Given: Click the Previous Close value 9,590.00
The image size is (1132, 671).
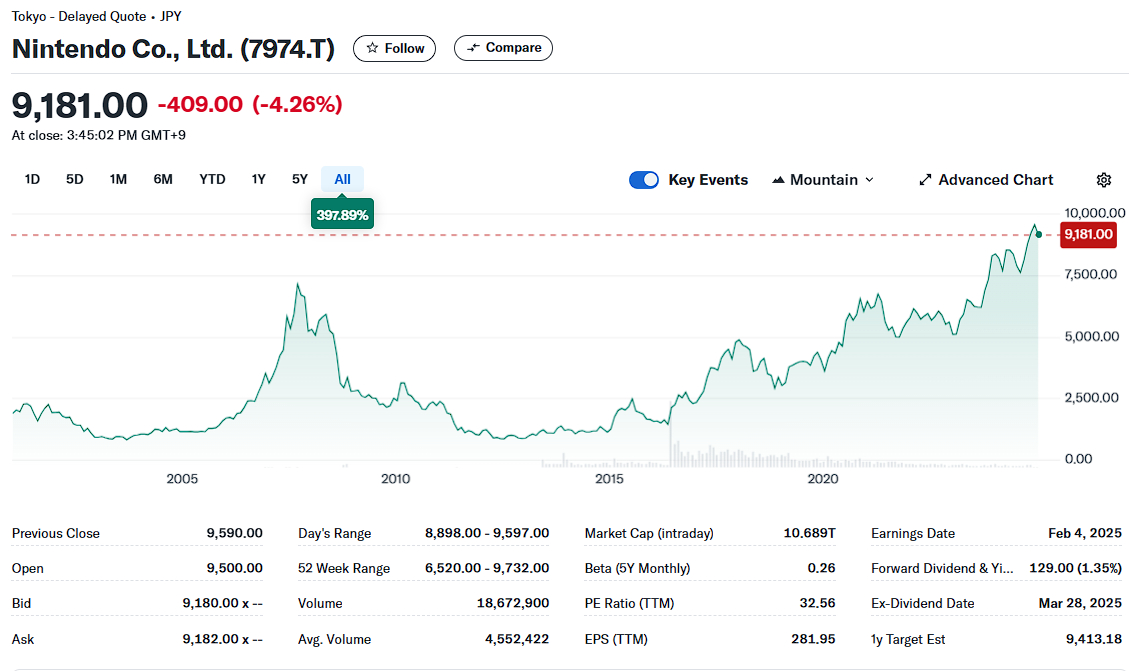Looking at the screenshot, I should click(235, 533).
